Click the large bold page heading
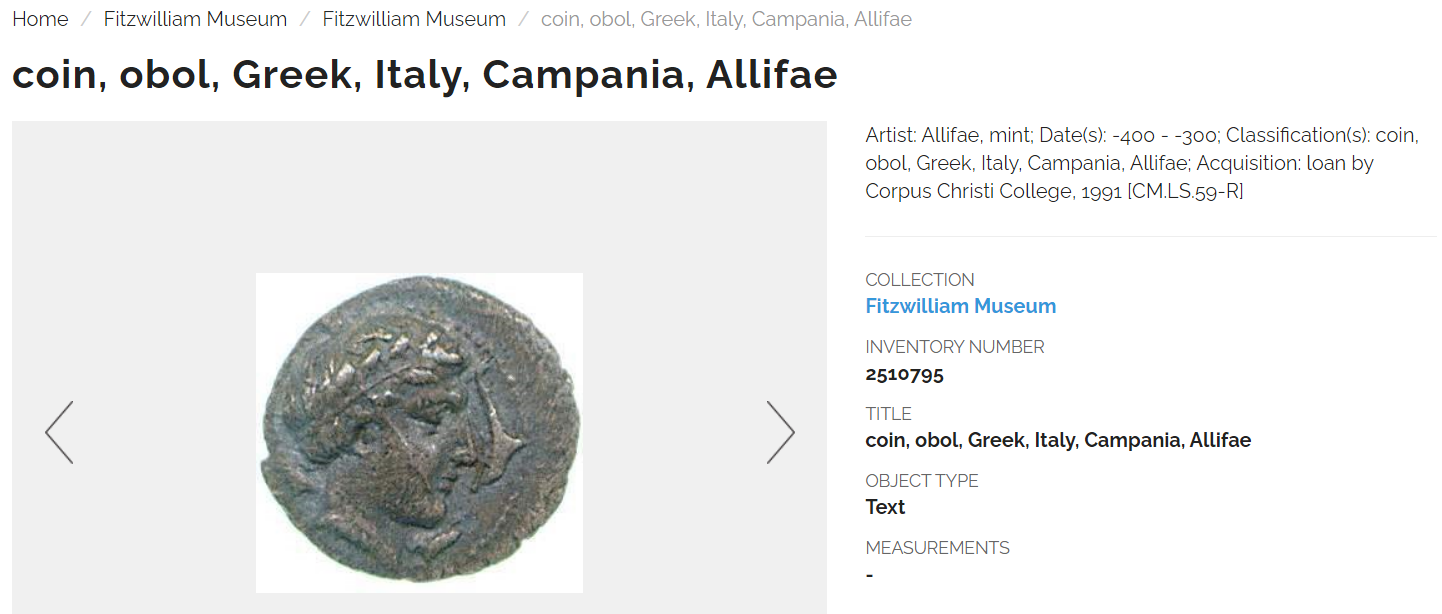 tap(425, 75)
